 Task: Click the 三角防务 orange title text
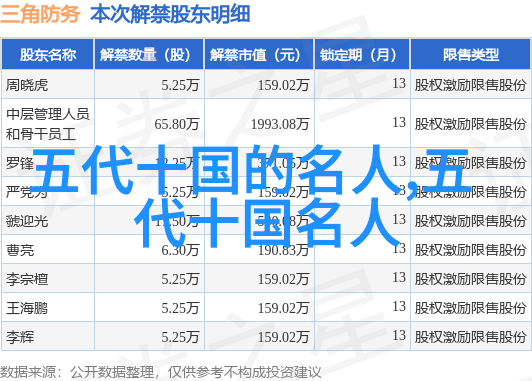click(x=40, y=14)
